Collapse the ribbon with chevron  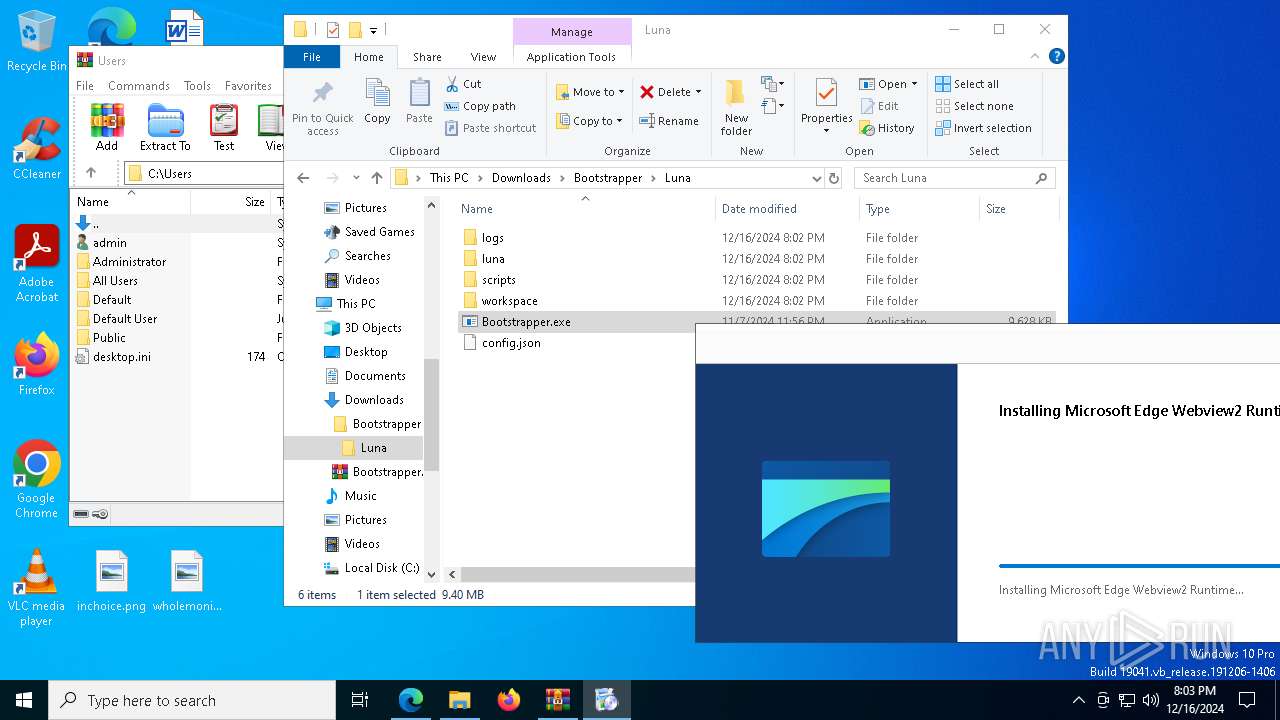(x=1036, y=57)
